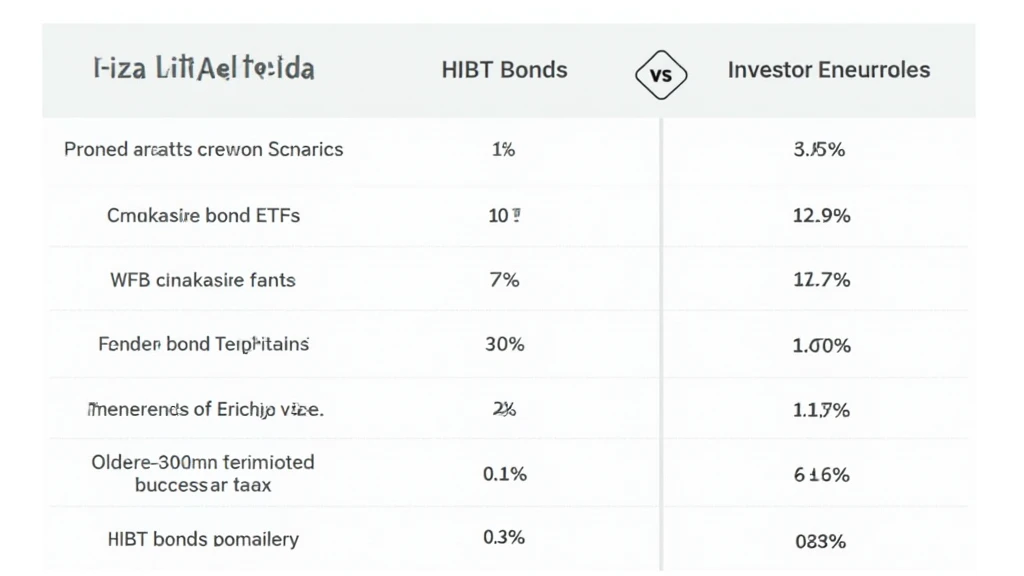Click the 083% investor value
Viewport: 1024px width, 576px height.
point(820,541)
